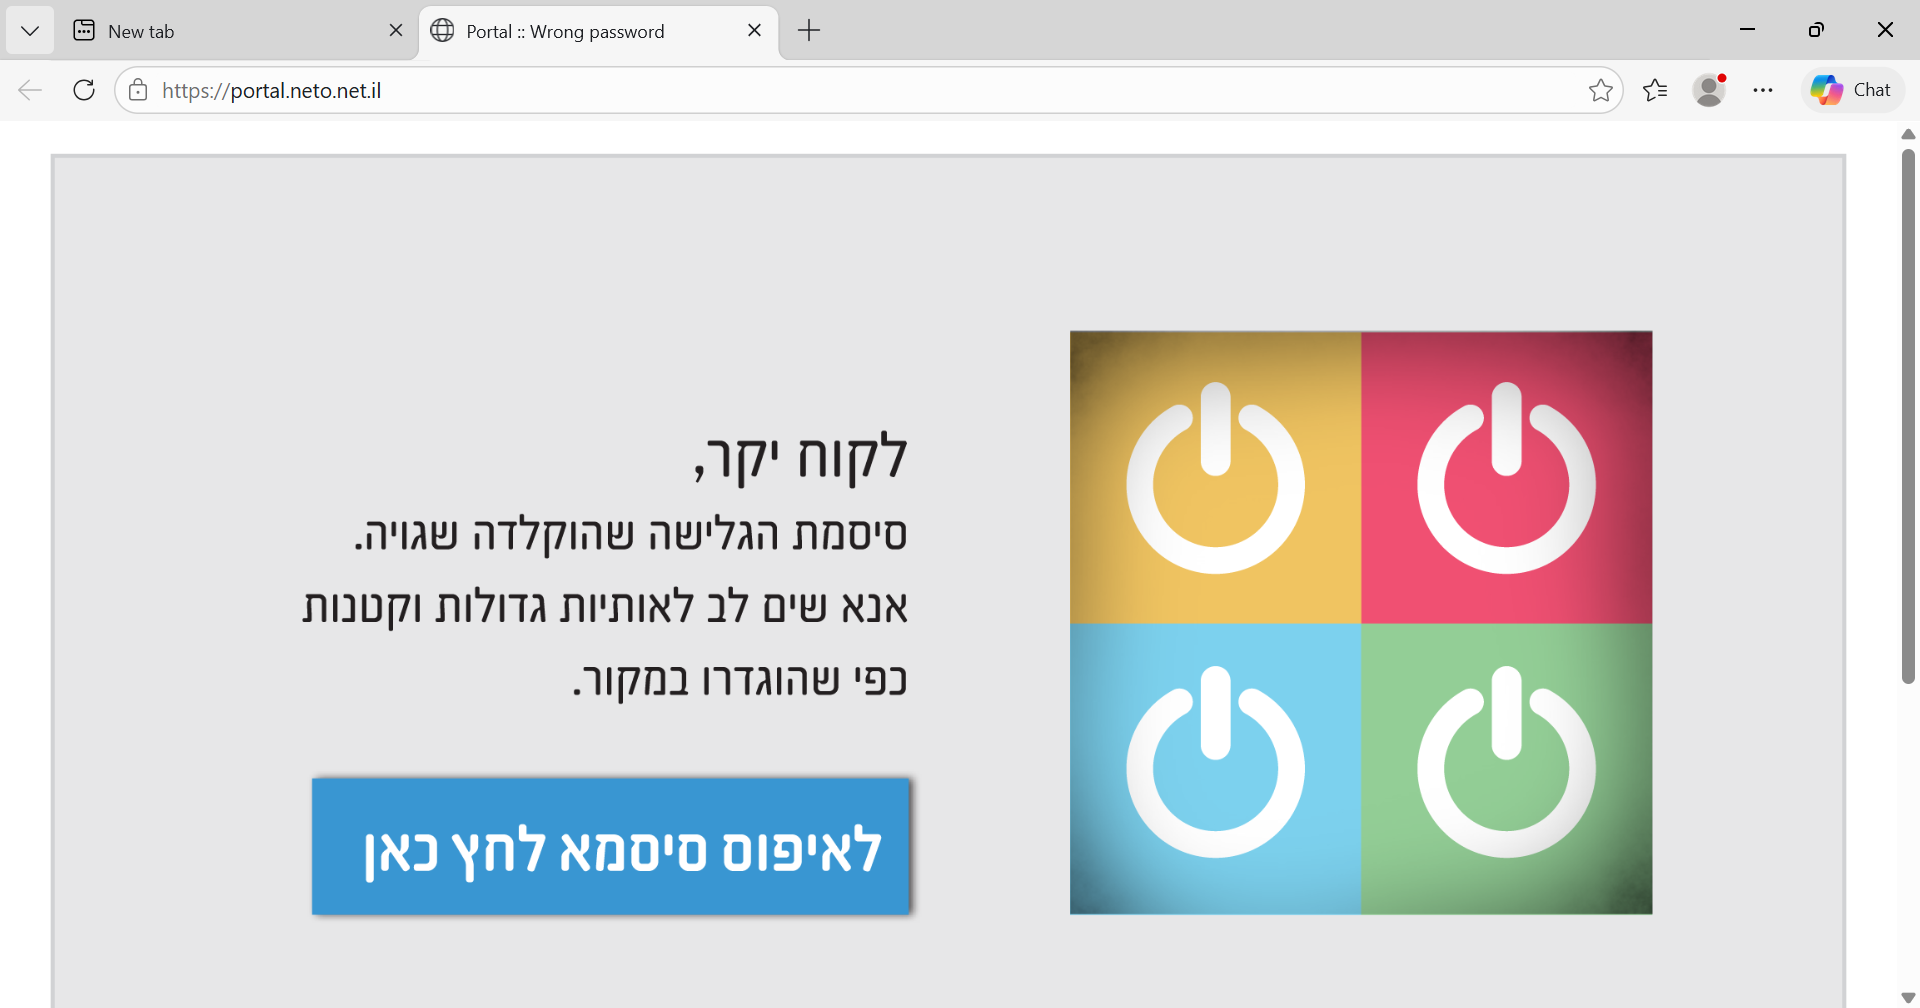The height and width of the screenshot is (1008, 1920).
Task: Open Copilot Chat panel
Action: pyautogui.click(x=1852, y=90)
